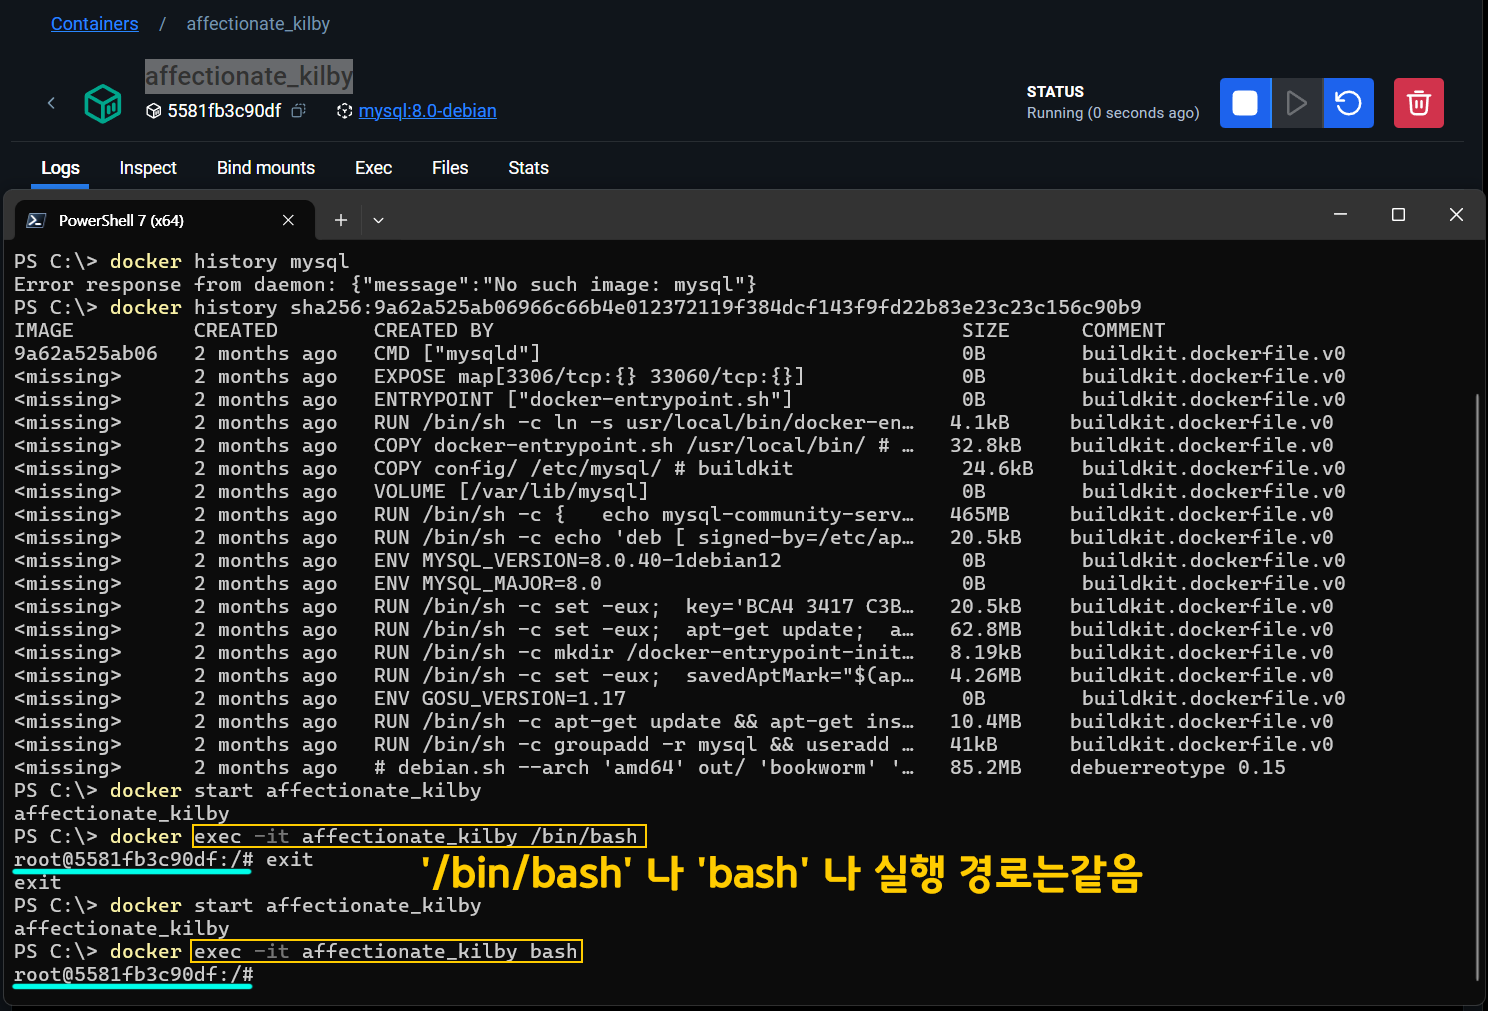The width and height of the screenshot is (1488, 1011).
Task: Restart the container
Action: [1348, 103]
